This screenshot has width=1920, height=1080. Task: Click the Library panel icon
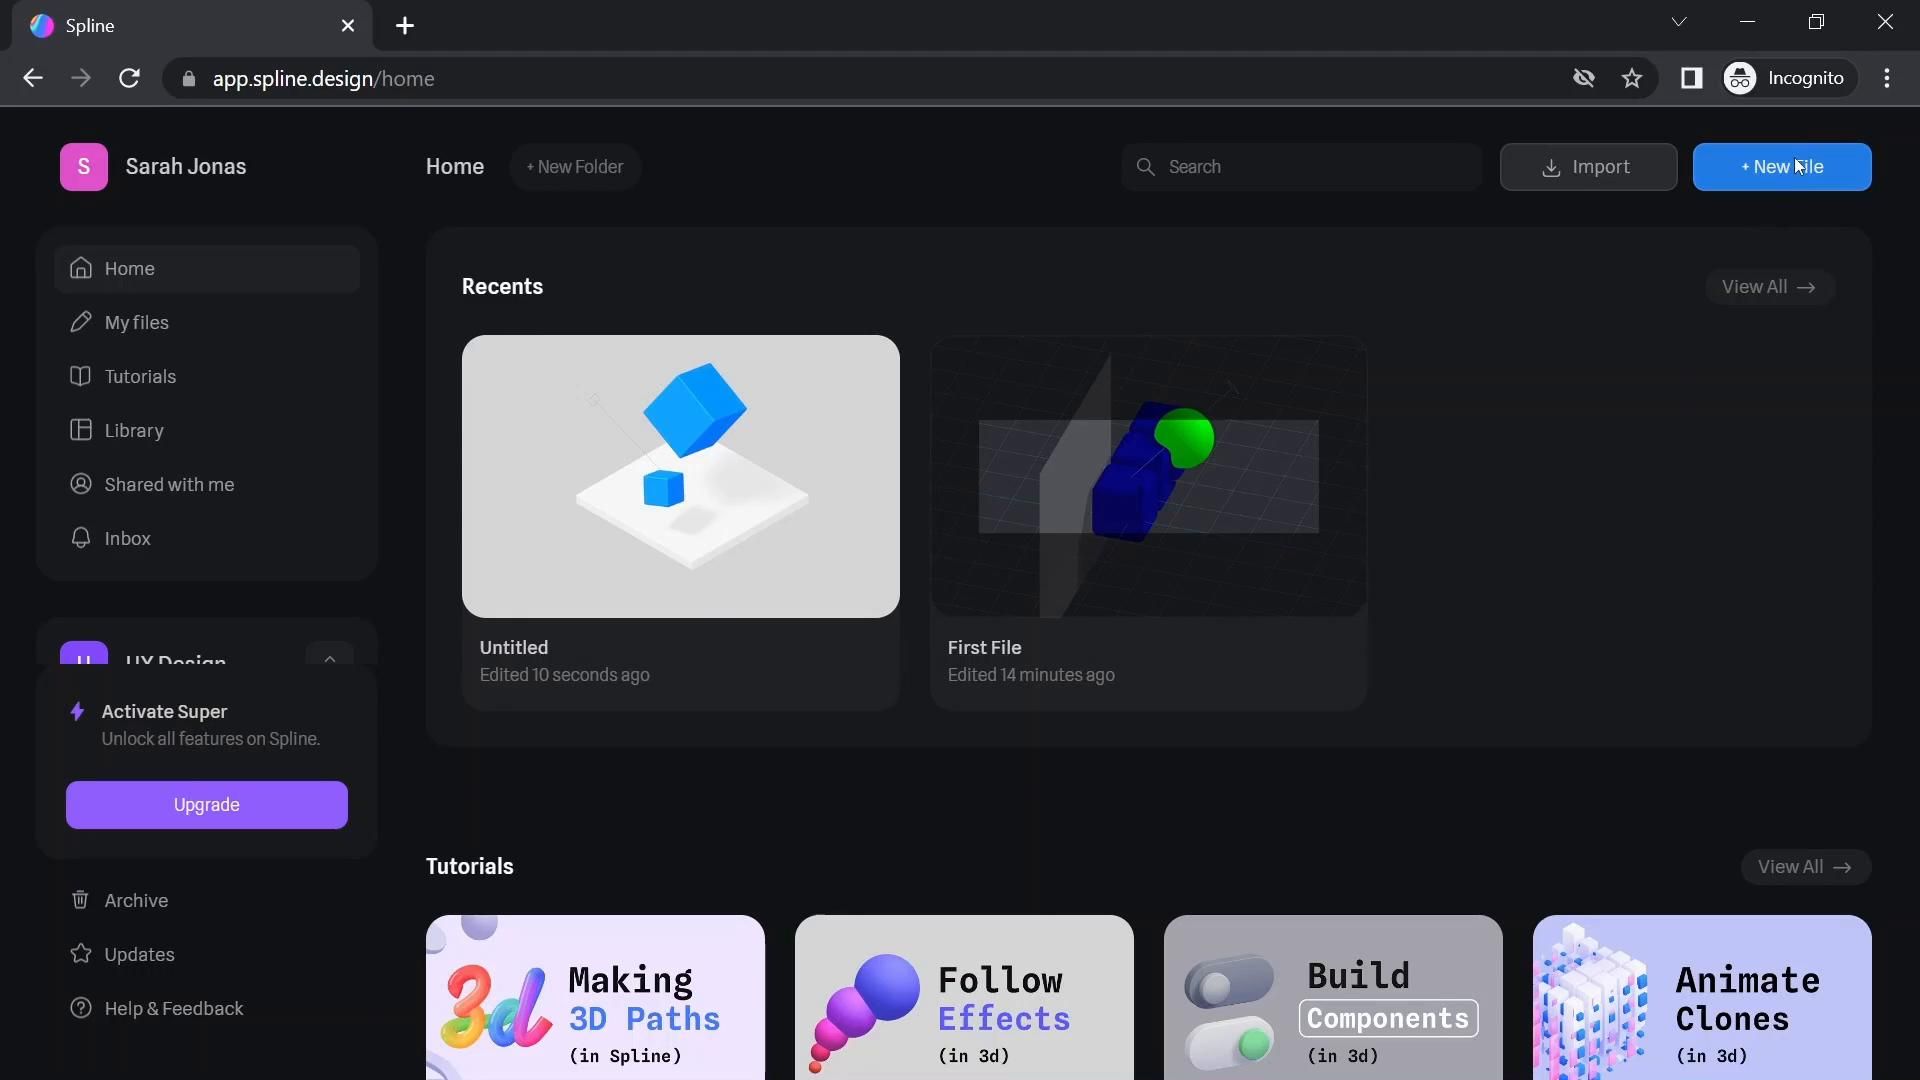point(81,430)
